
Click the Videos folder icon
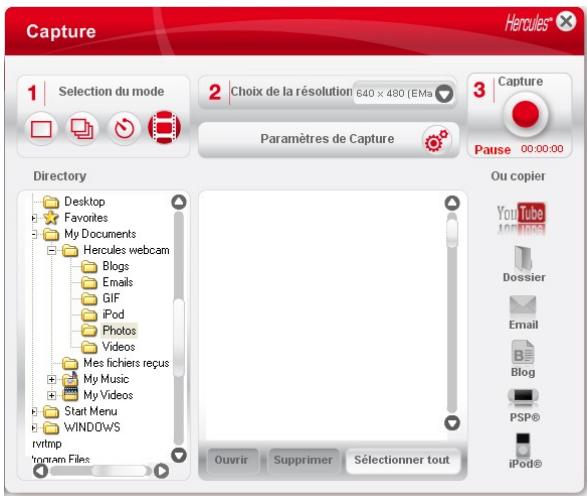click(89, 347)
